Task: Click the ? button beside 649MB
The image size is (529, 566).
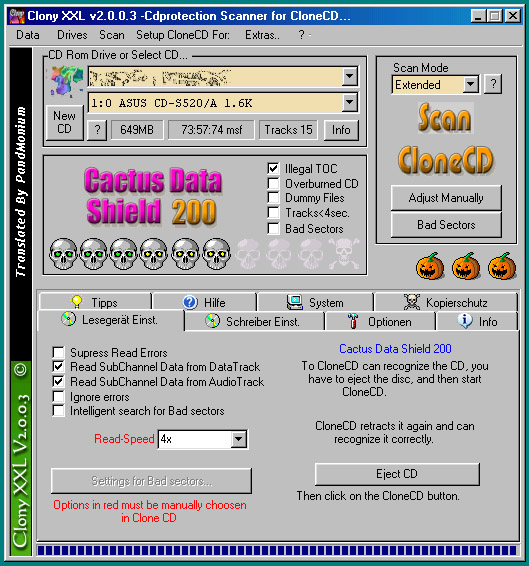Action: (97, 130)
